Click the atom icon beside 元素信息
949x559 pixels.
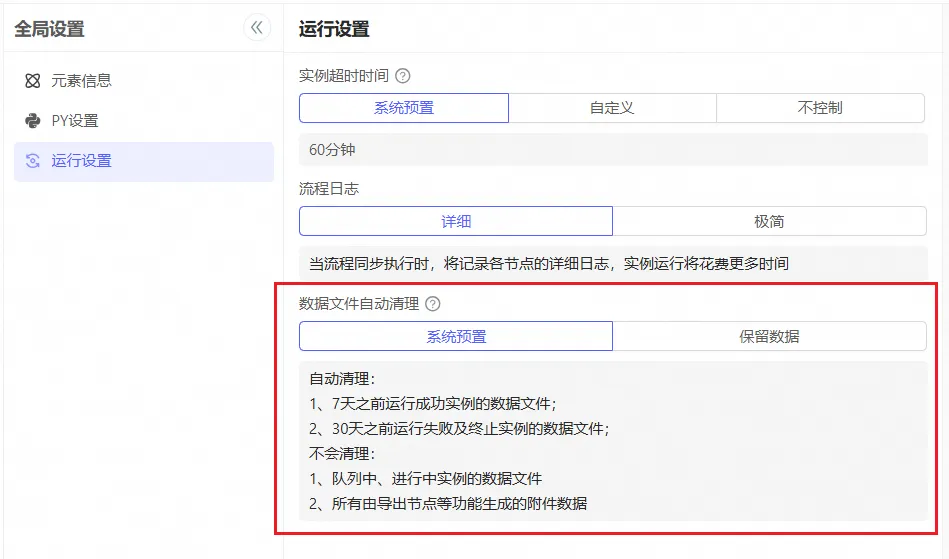33,81
